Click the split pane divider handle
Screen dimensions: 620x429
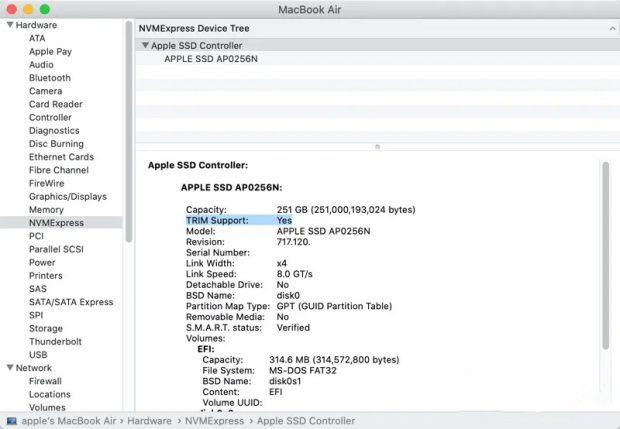[377, 146]
